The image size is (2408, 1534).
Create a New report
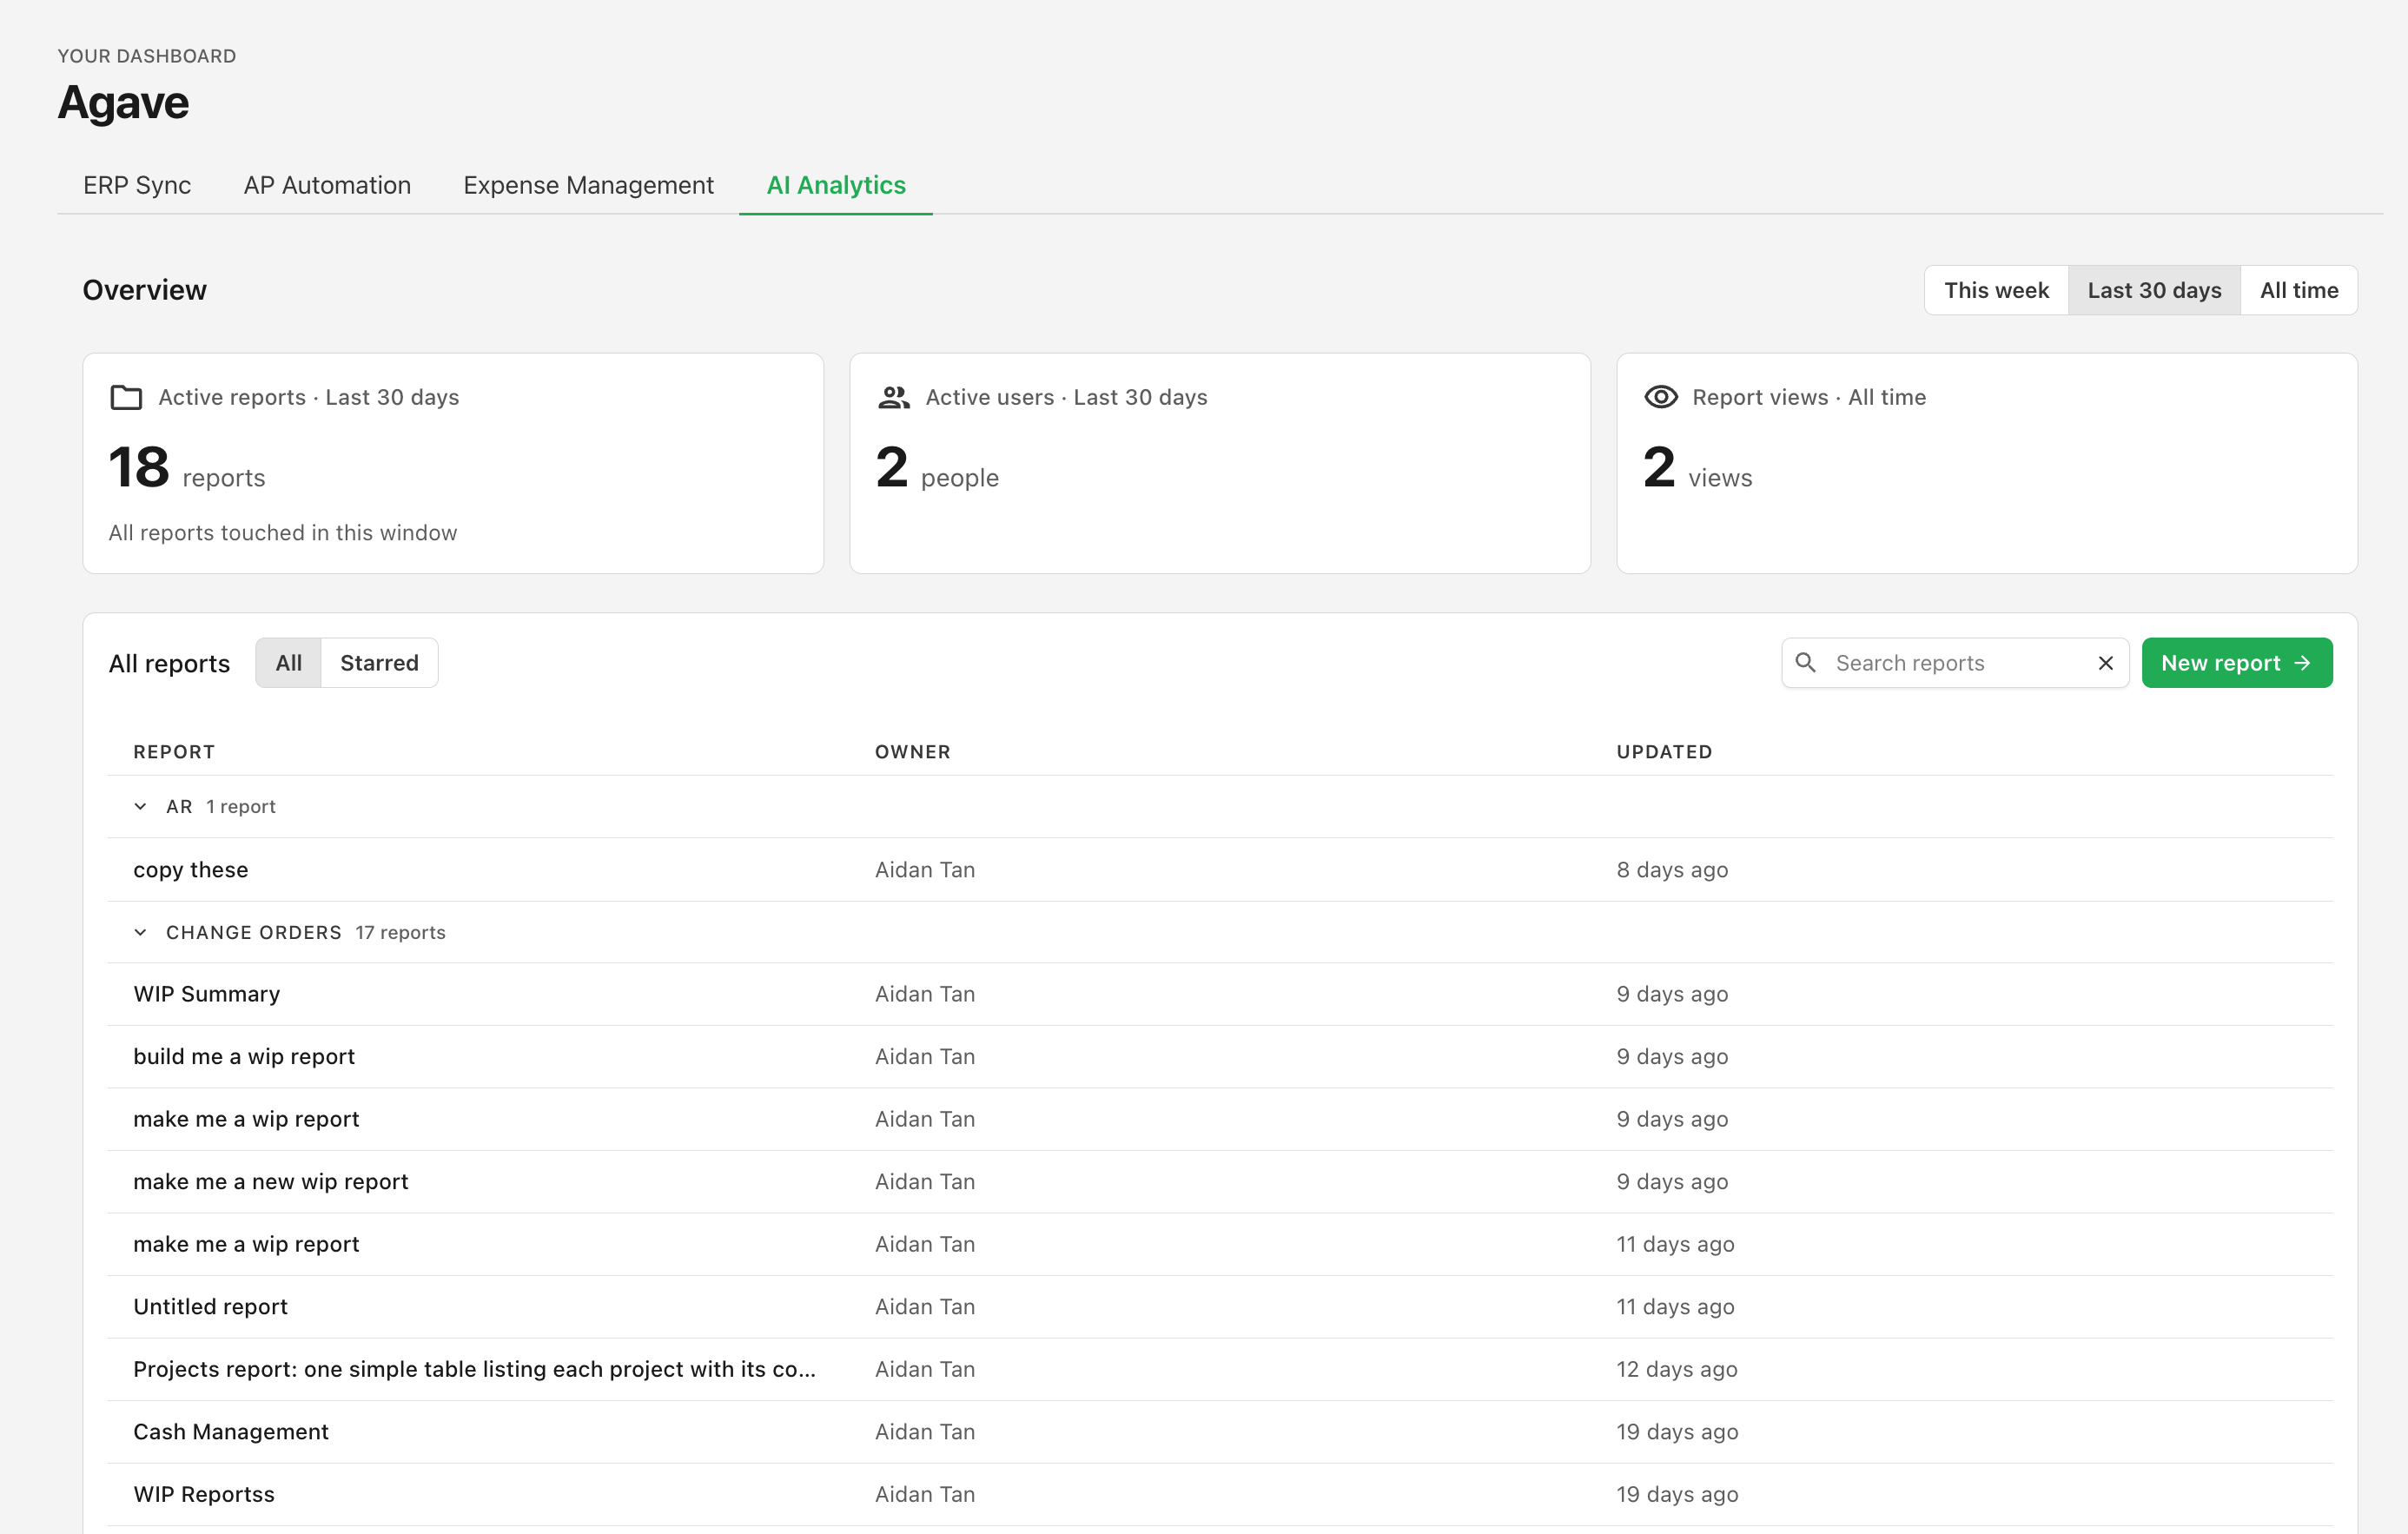tap(2237, 663)
